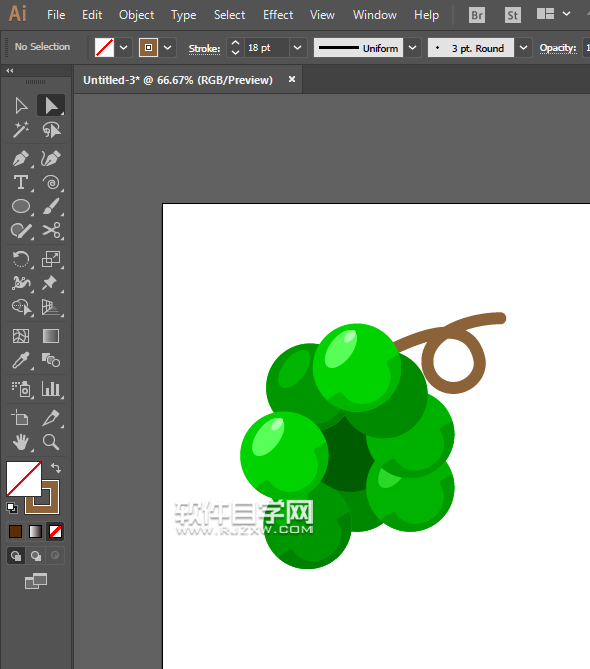Viewport: 590px width, 669px height.
Task: Activate the Zoom tool
Action: tap(51, 442)
